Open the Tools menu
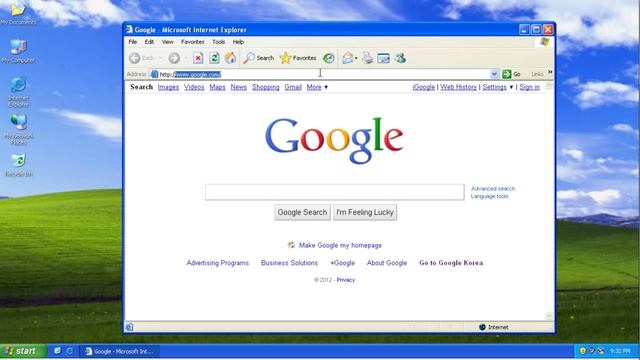 218,42
